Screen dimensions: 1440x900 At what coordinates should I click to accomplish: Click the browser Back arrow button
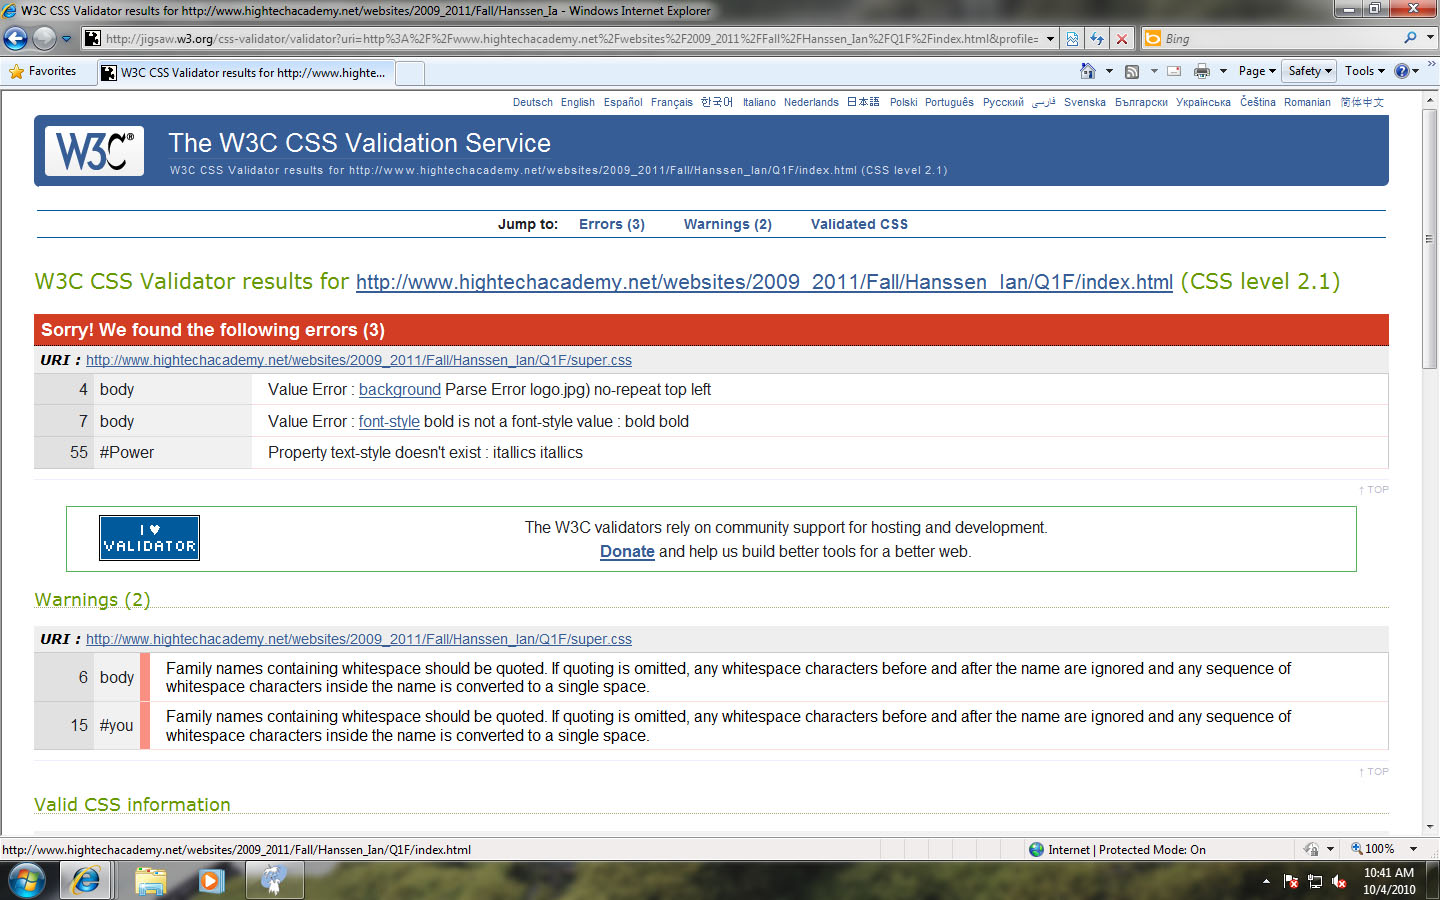16,39
